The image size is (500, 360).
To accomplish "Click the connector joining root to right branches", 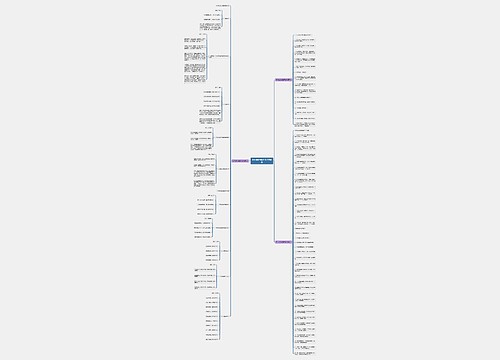I will coord(274,161).
